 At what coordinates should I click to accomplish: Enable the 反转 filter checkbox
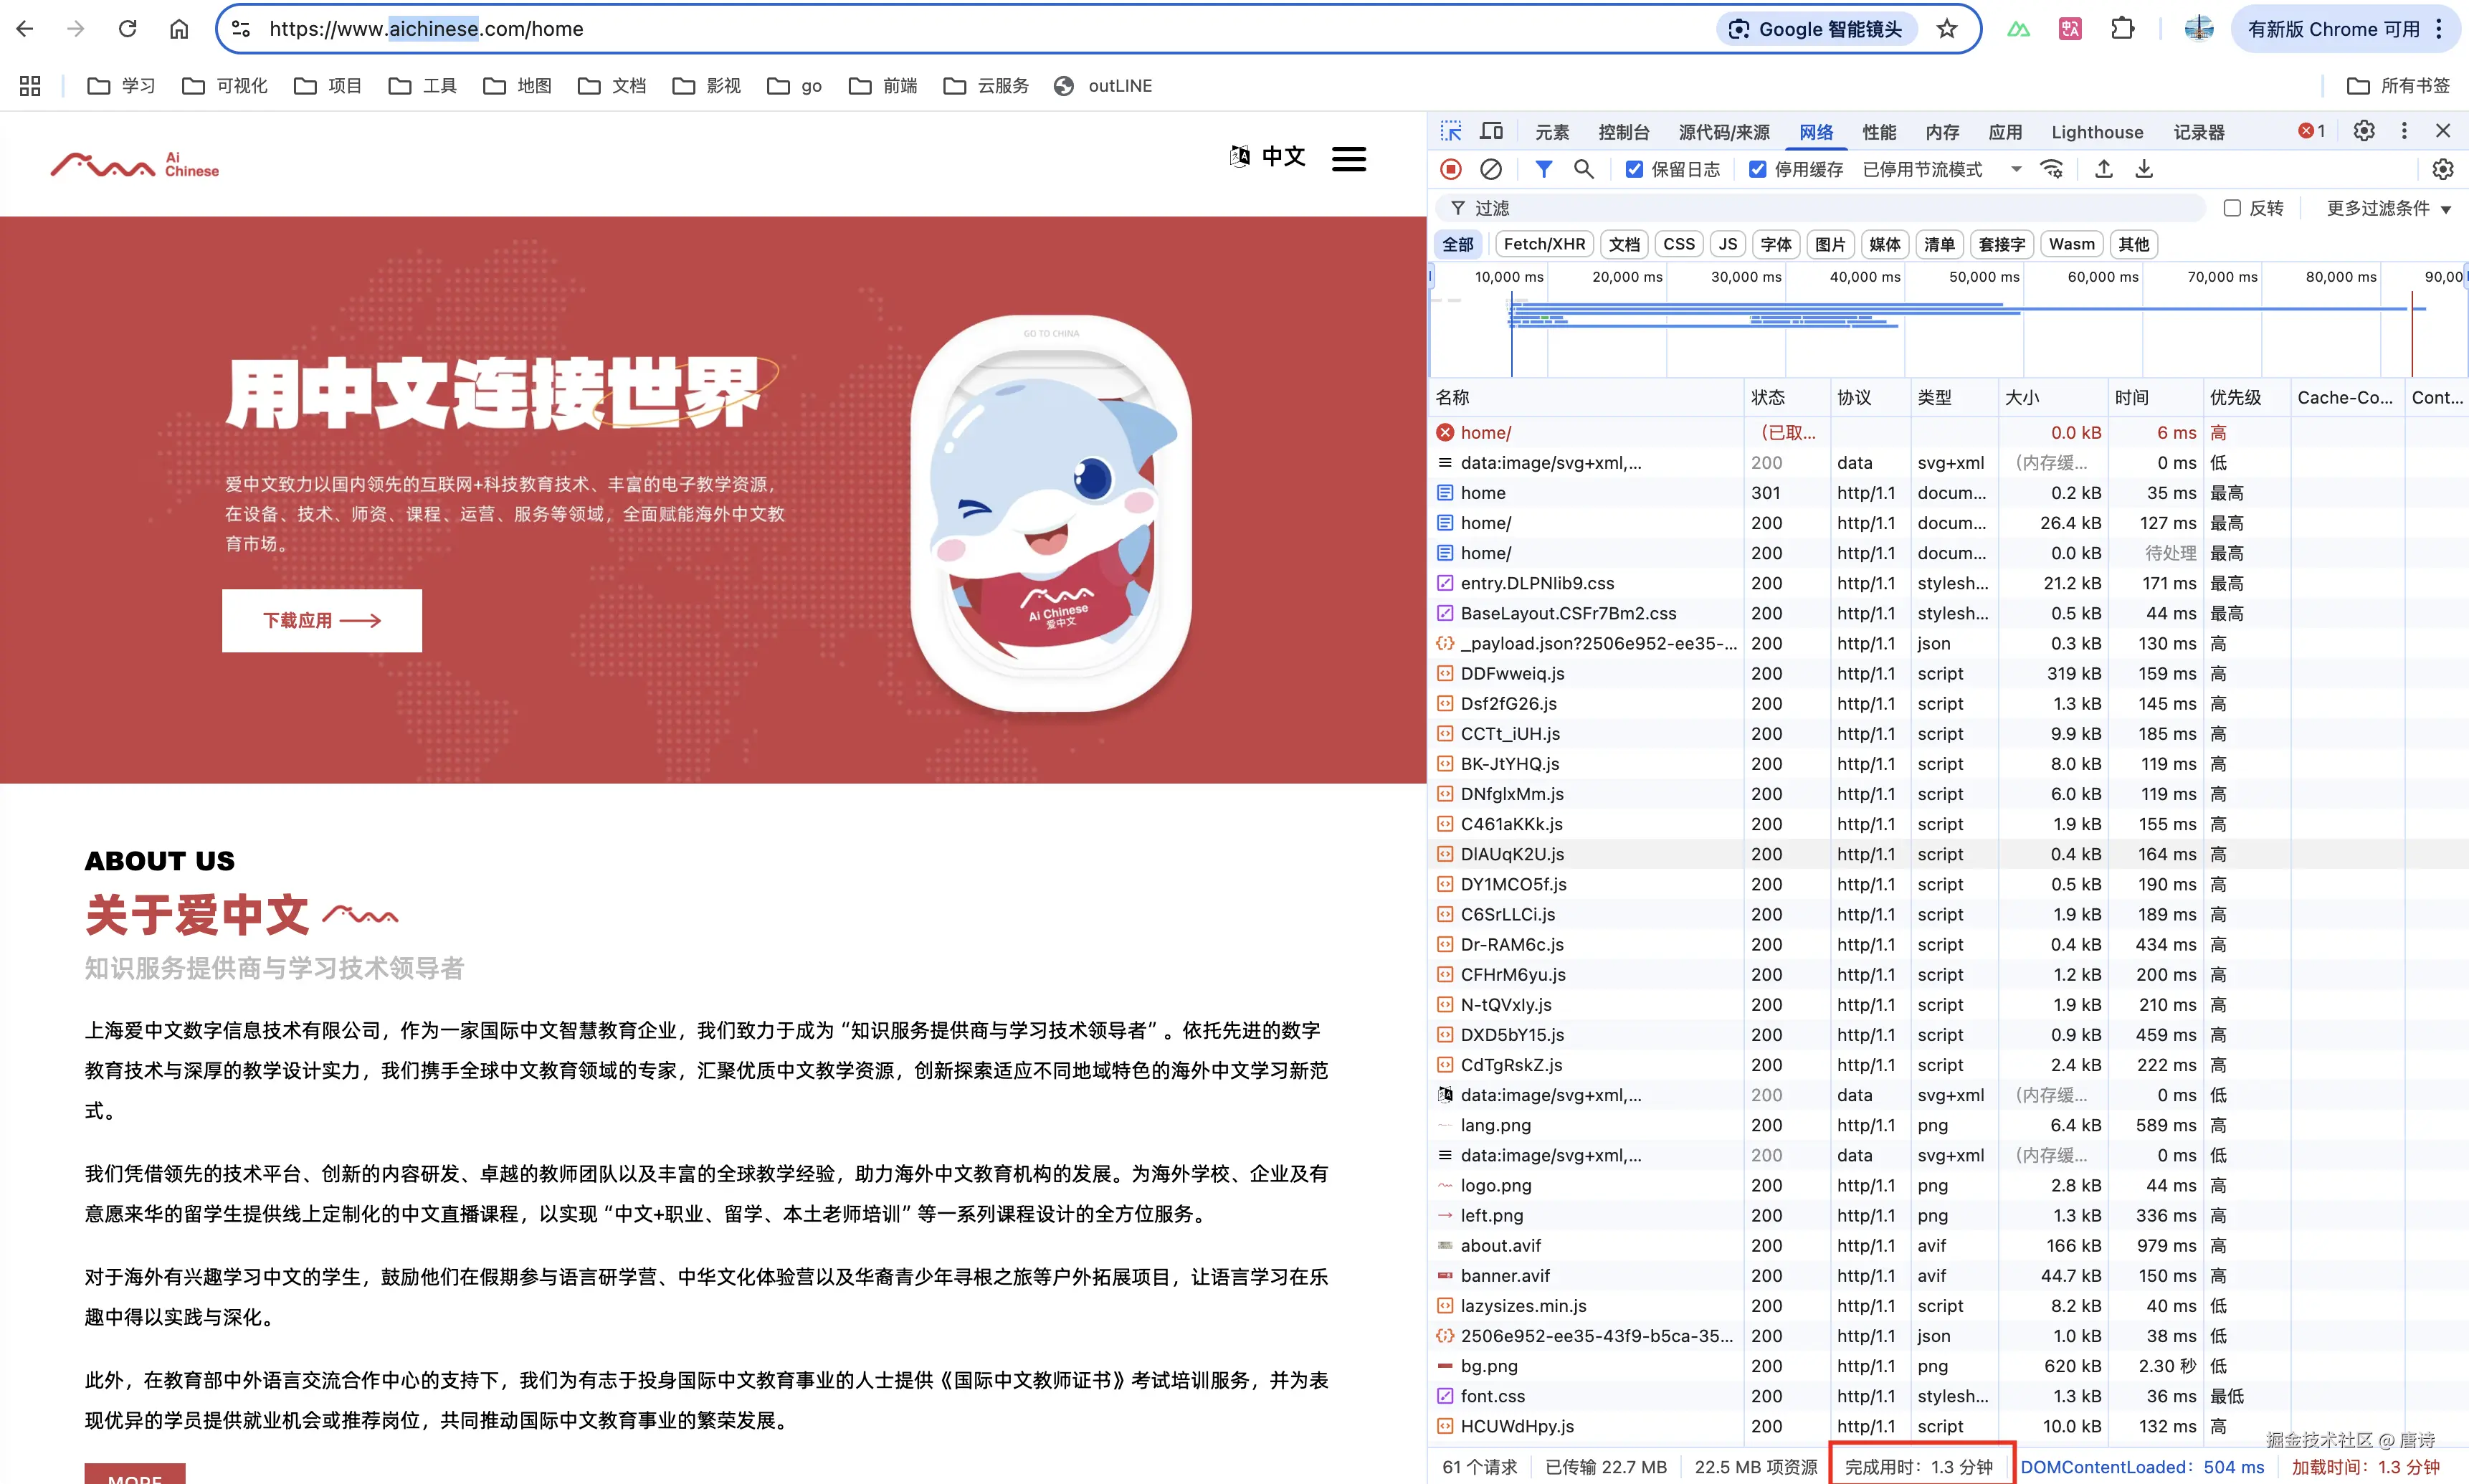pos(2231,208)
